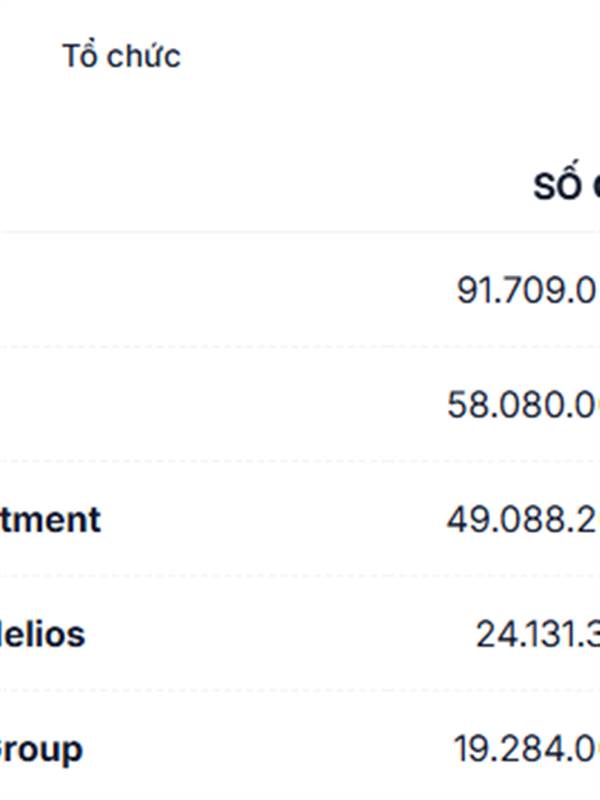This screenshot has width=600, height=800.
Task: Select the 49.088.2 share value
Action: 523,519
